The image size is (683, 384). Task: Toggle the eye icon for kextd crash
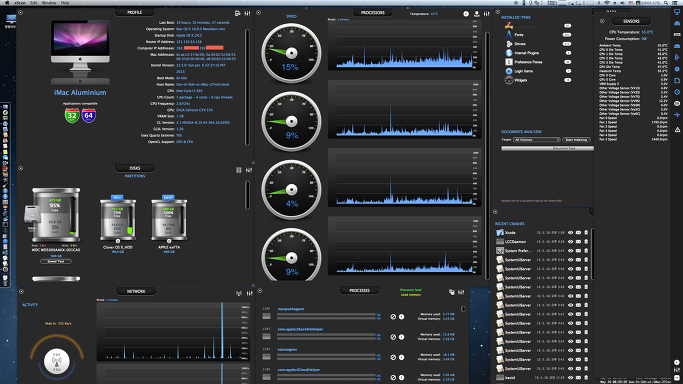[x=570, y=377]
